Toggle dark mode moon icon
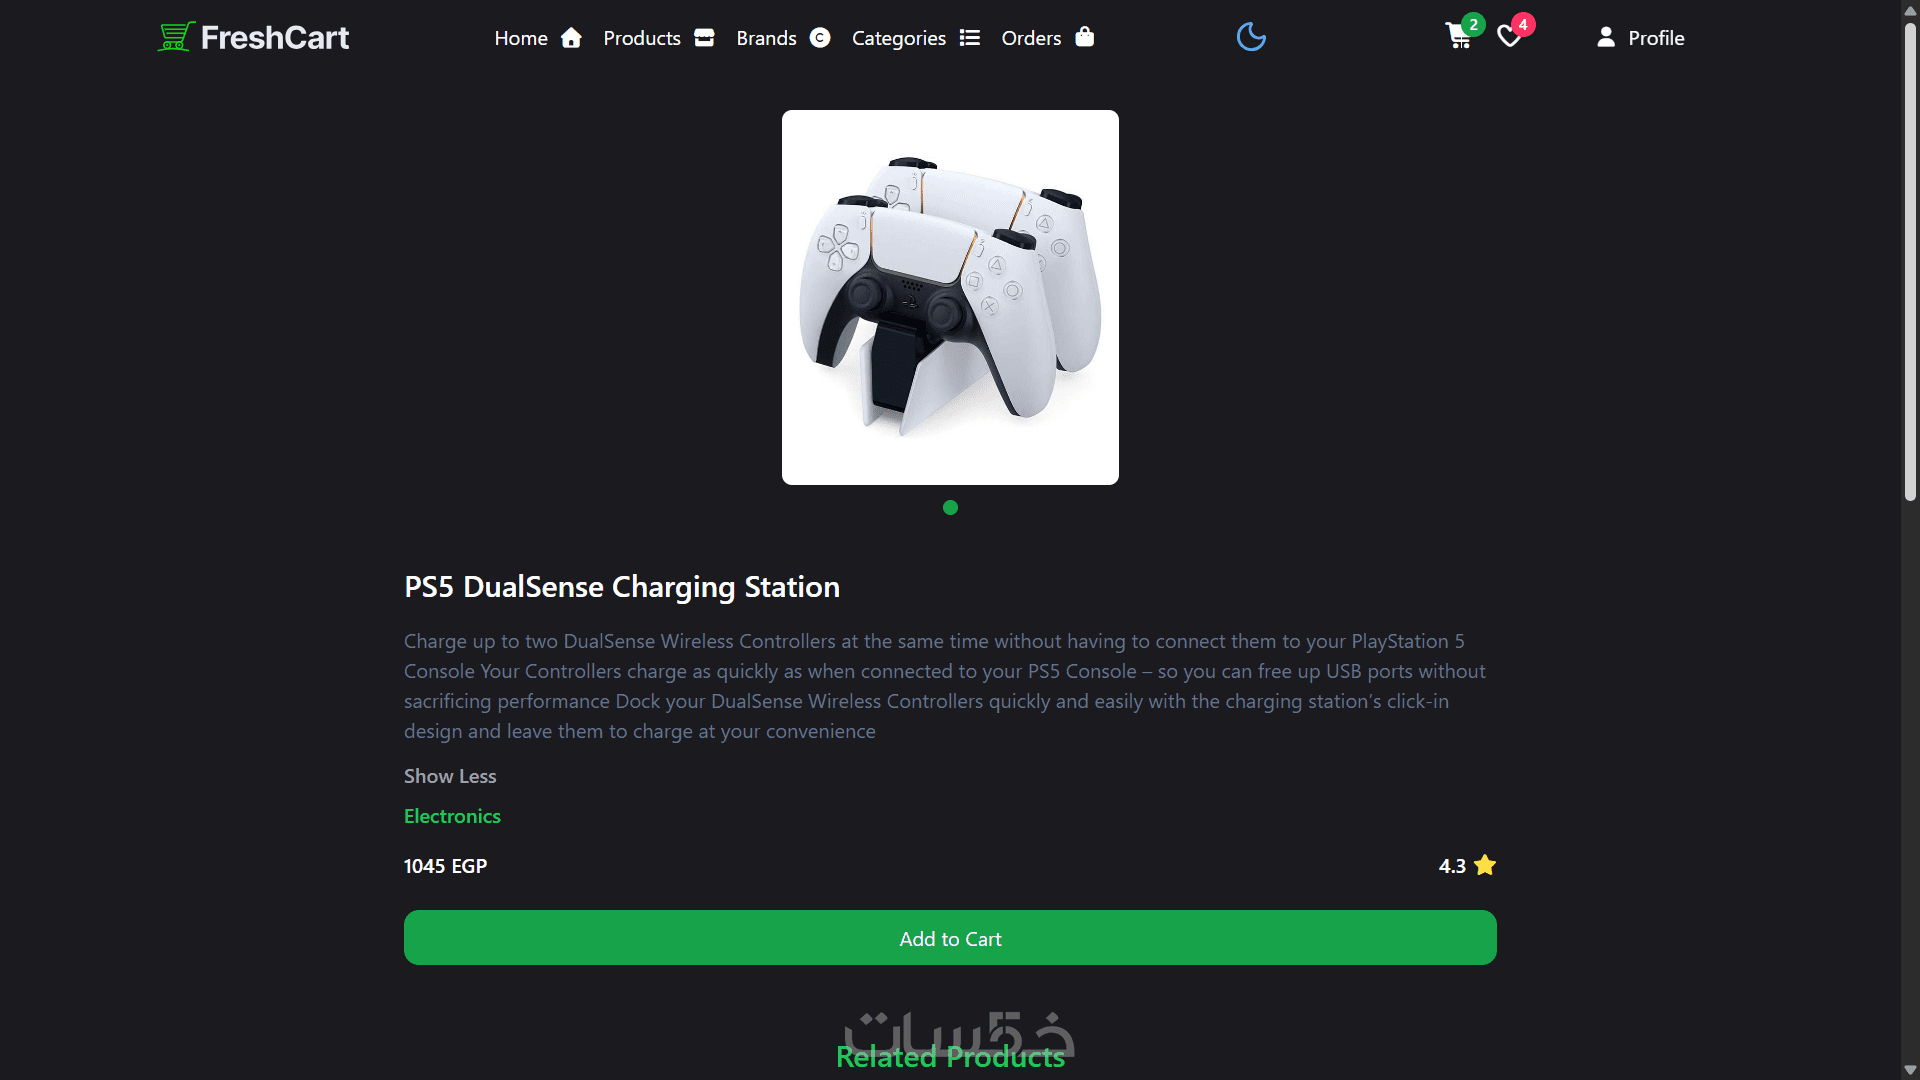The width and height of the screenshot is (1920, 1080). tap(1251, 38)
